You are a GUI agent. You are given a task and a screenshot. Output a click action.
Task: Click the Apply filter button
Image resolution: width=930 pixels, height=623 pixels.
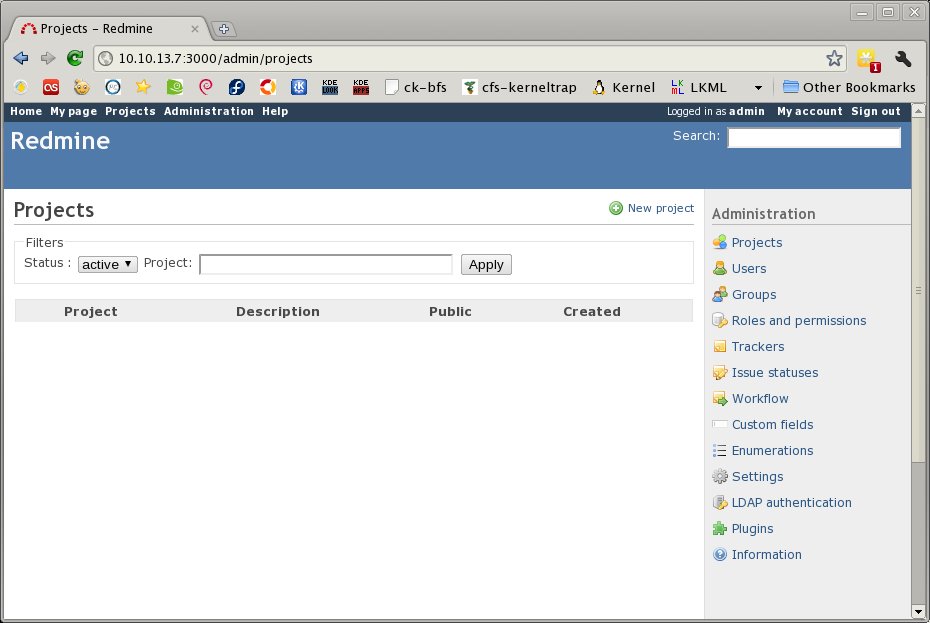pyautogui.click(x=486, y=265)
